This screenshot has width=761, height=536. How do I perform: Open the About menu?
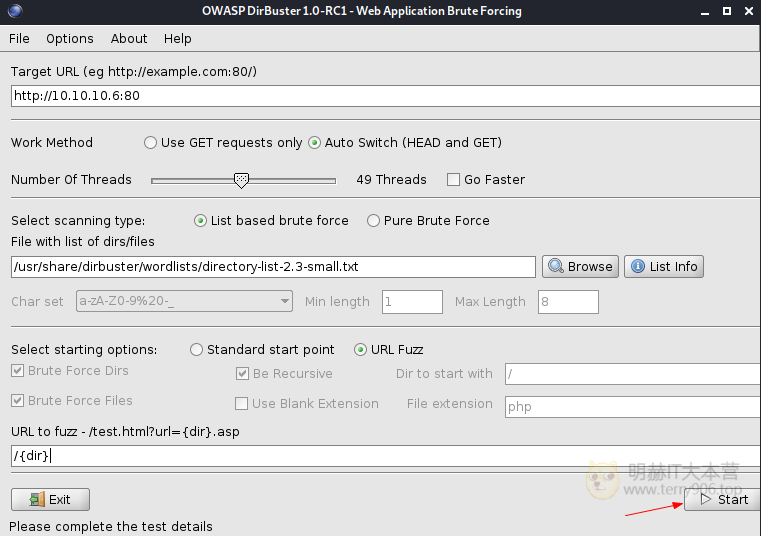click(x=129, y=39)
